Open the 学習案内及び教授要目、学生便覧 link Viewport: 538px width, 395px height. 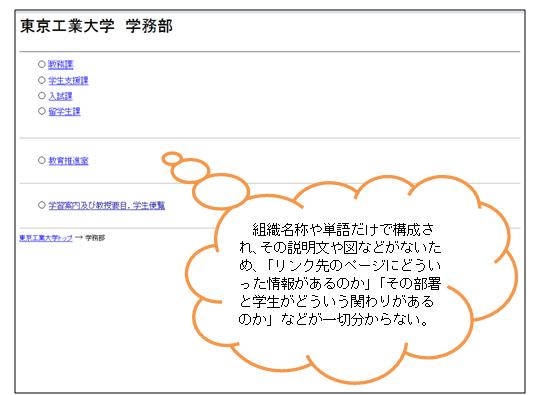(106, 205)
